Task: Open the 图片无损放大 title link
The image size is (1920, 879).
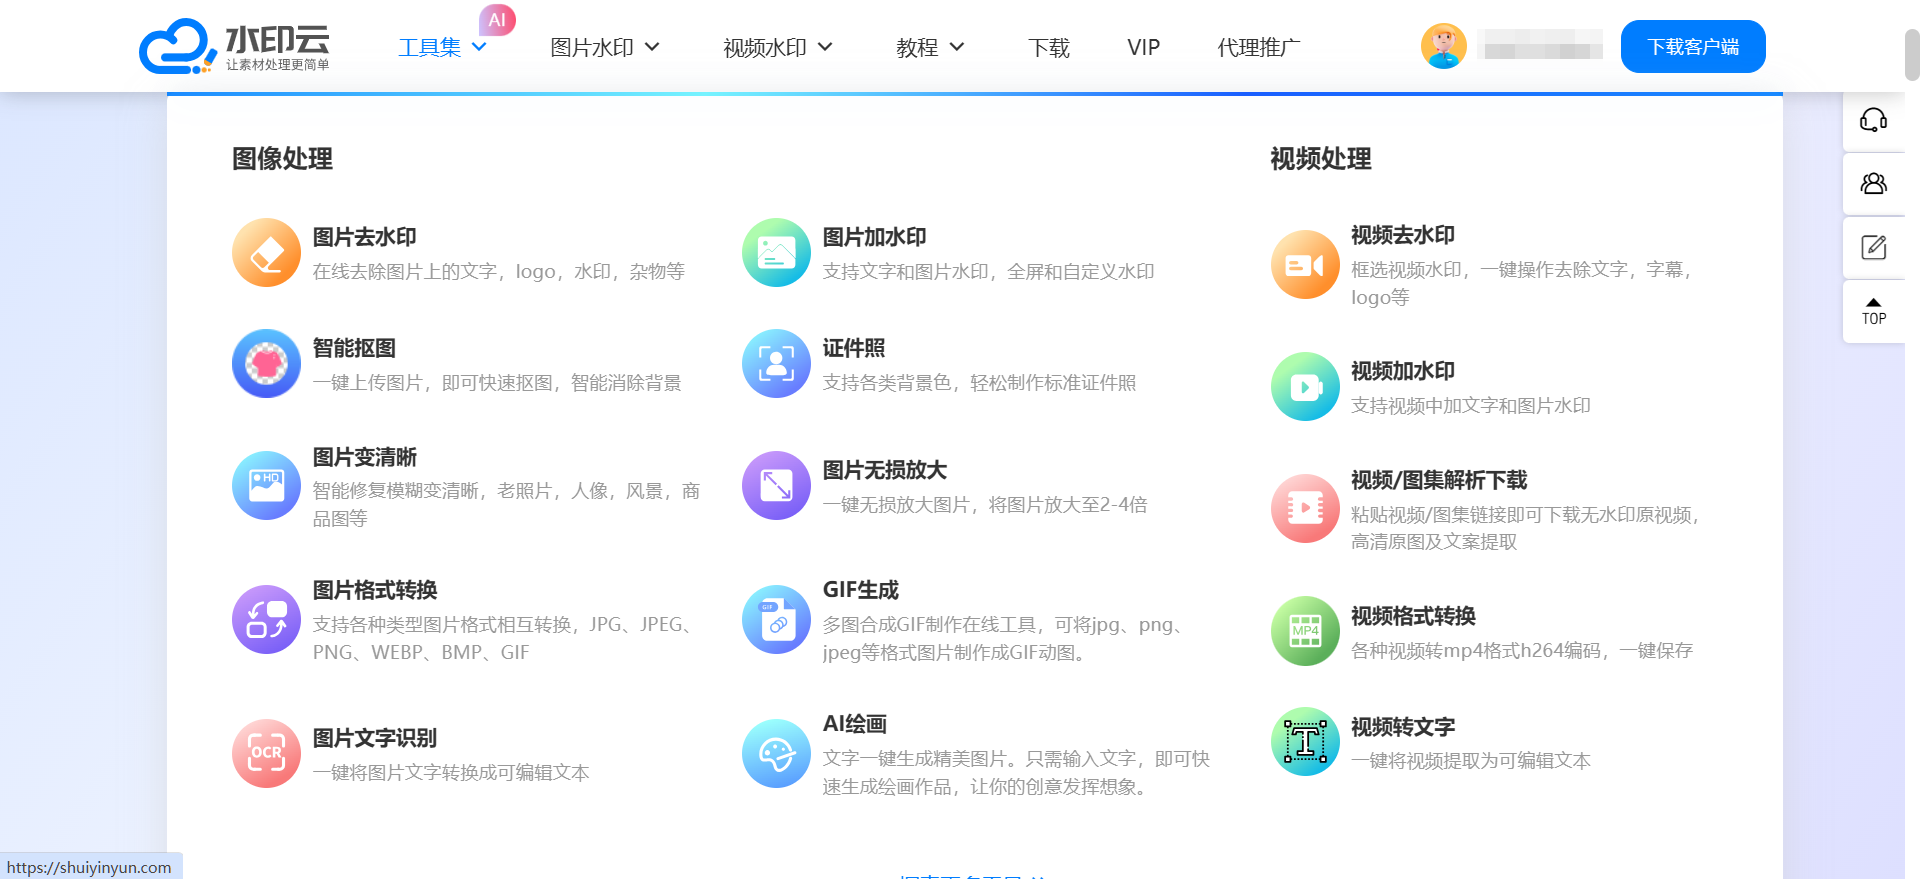Action: click(x=884, y=470)
